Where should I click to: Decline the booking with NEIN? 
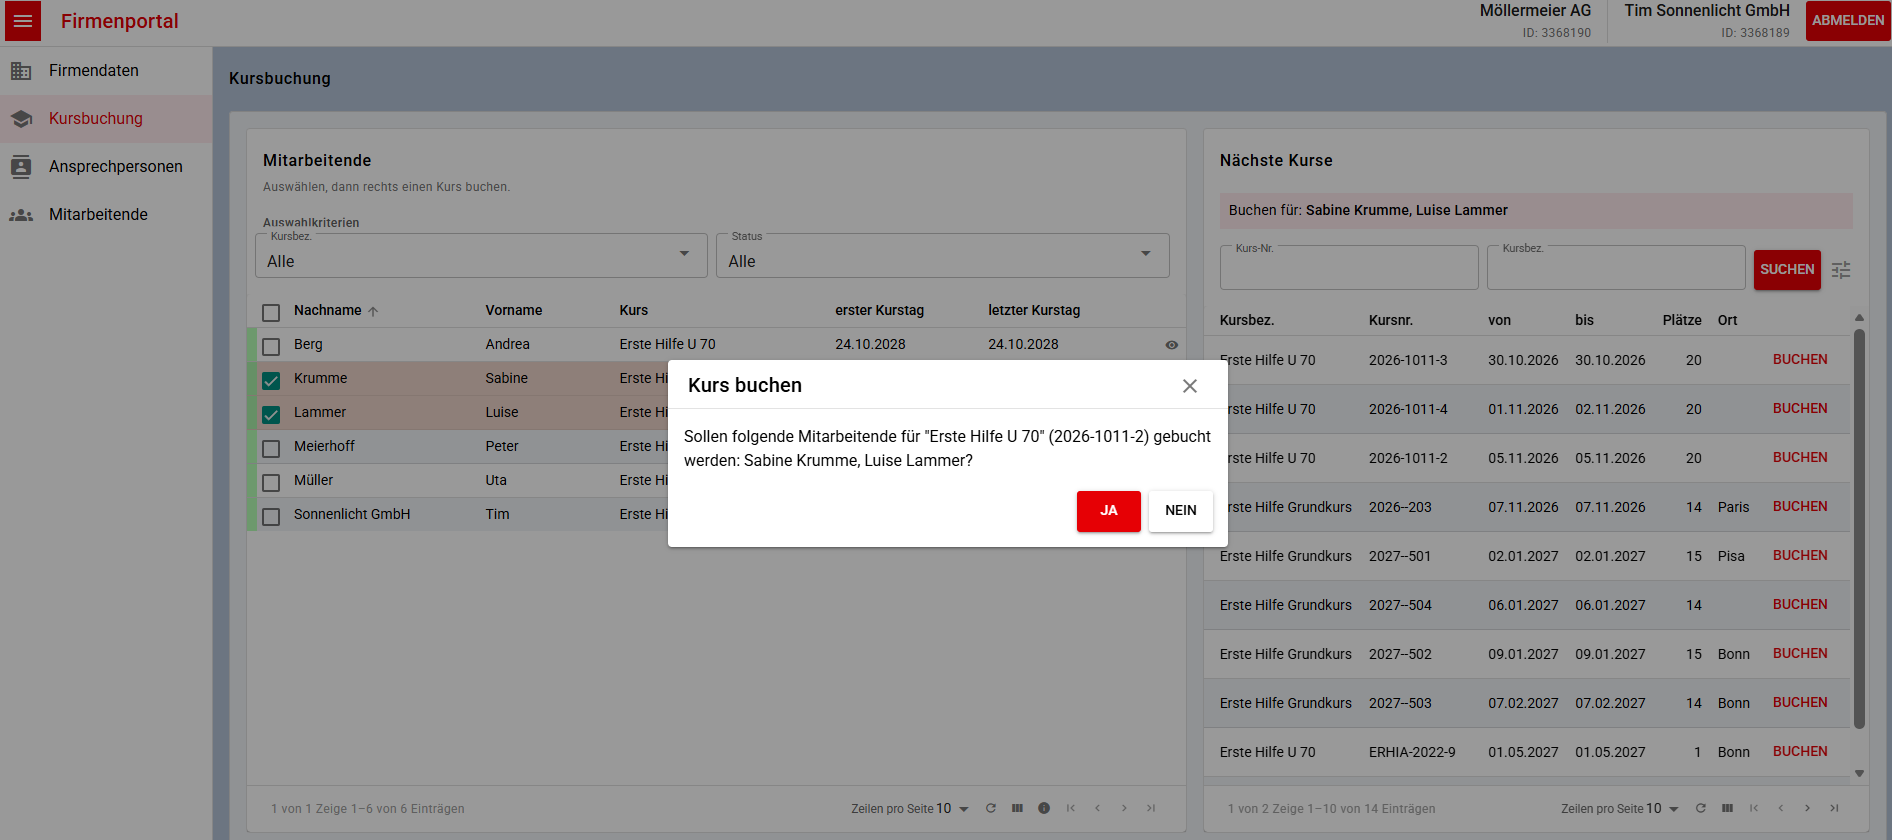point(1181,511)
